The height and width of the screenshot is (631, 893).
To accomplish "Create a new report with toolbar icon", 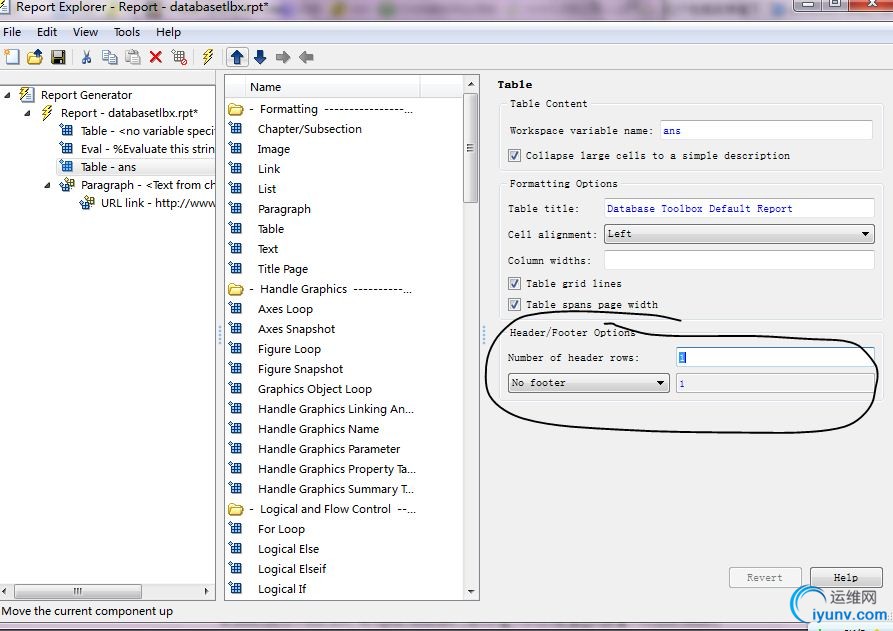I will click(x=11, y=57).
